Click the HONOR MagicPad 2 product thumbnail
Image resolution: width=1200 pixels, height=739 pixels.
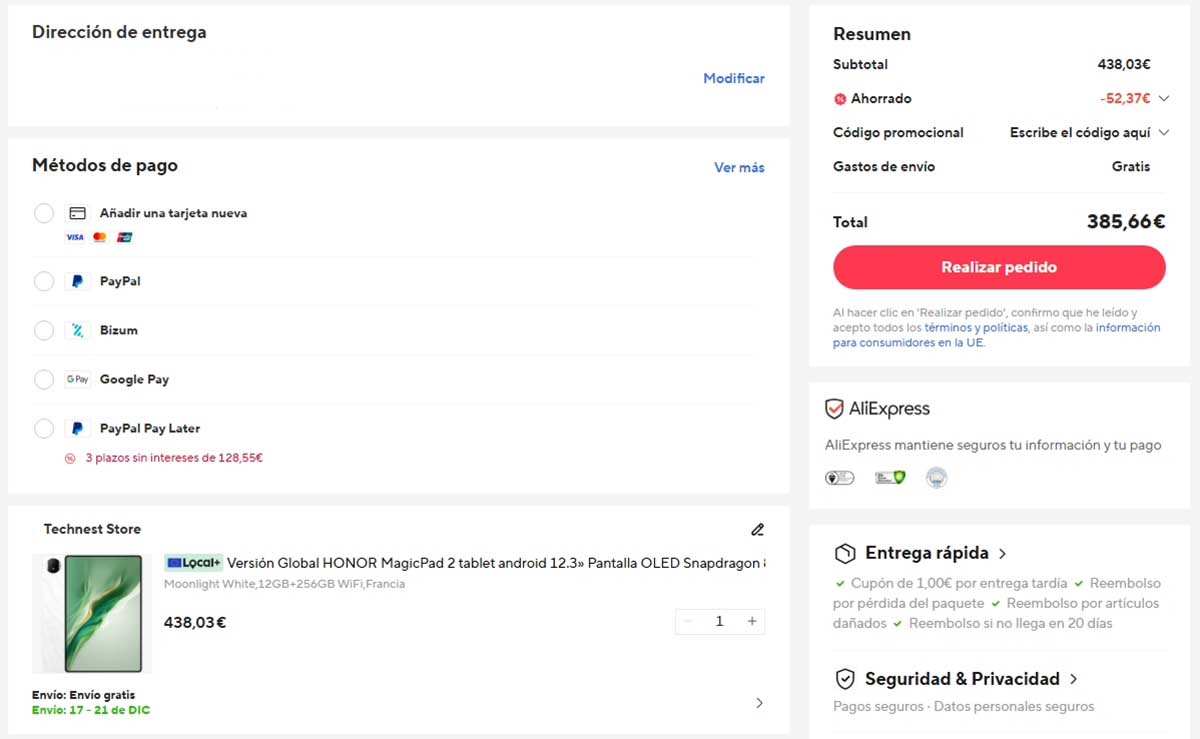[92, 613]
